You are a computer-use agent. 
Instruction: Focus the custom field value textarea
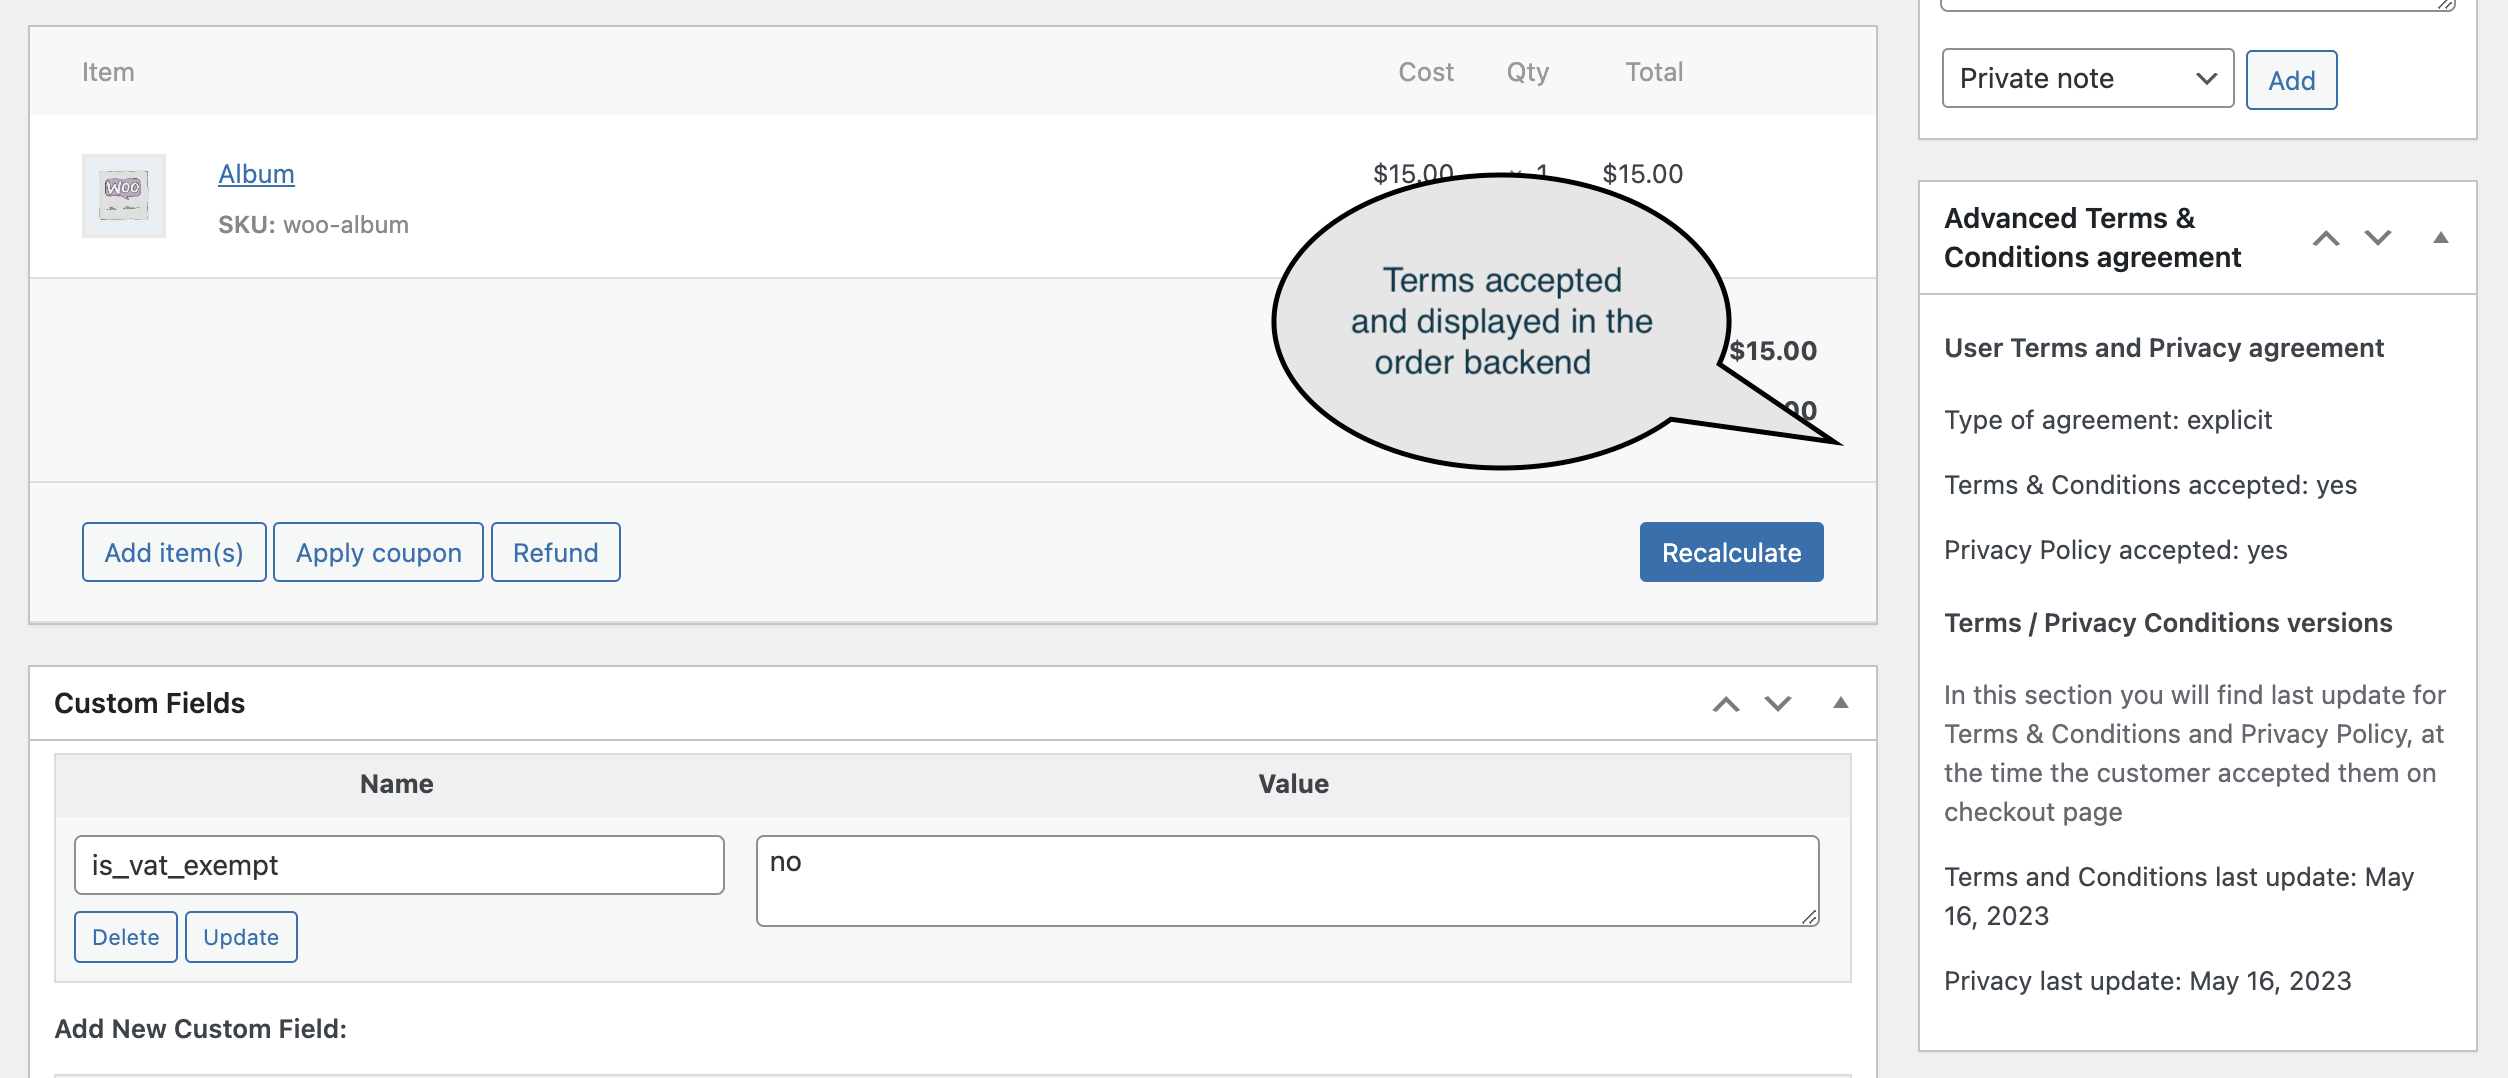point(1287,881)
